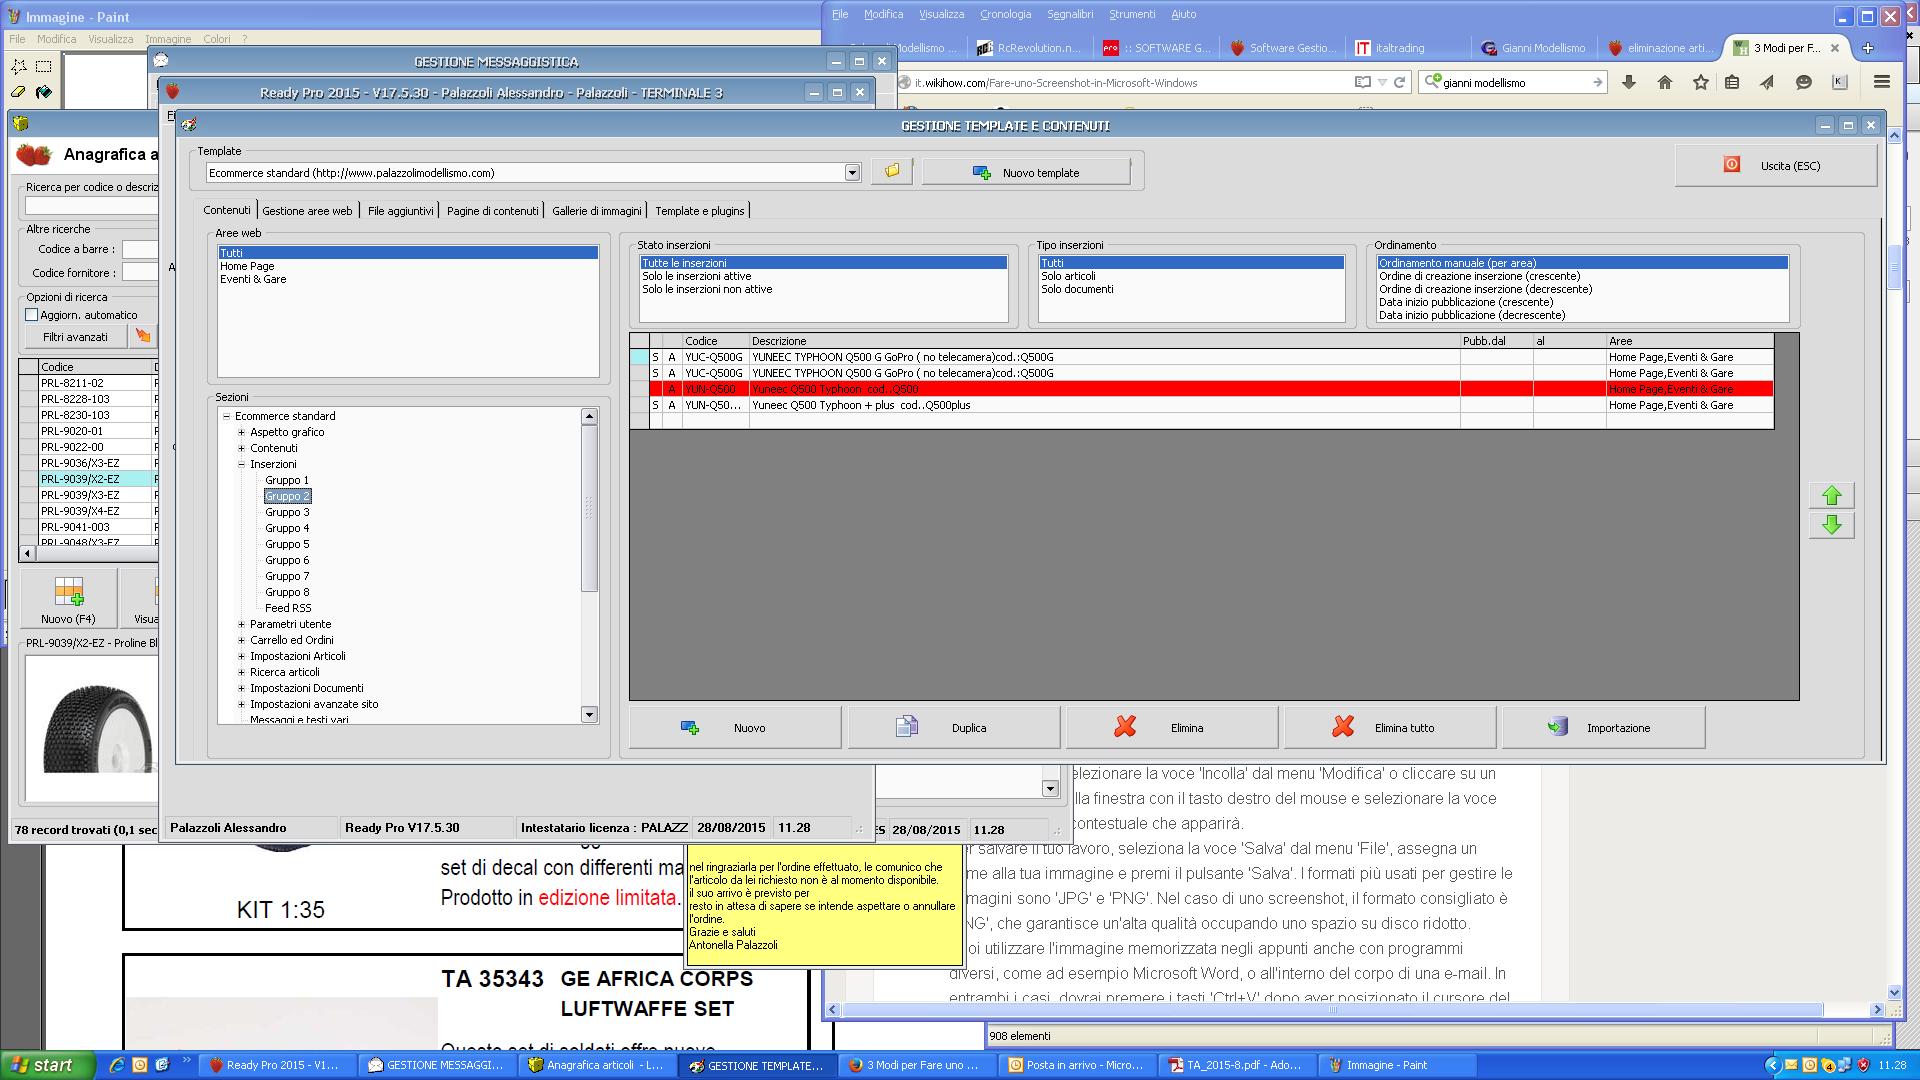Expand the Aspetto grafico tree node
The image size is (1920, 1080).
pos(241,433)
